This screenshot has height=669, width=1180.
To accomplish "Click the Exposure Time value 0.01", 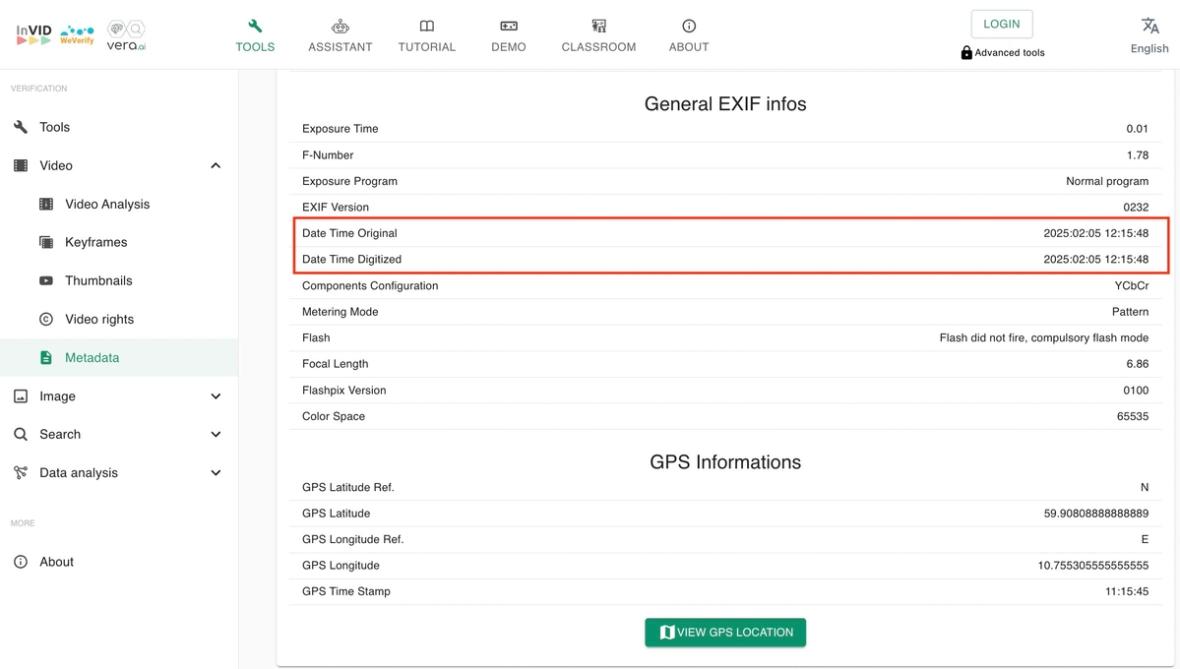I will point(1137,129).
